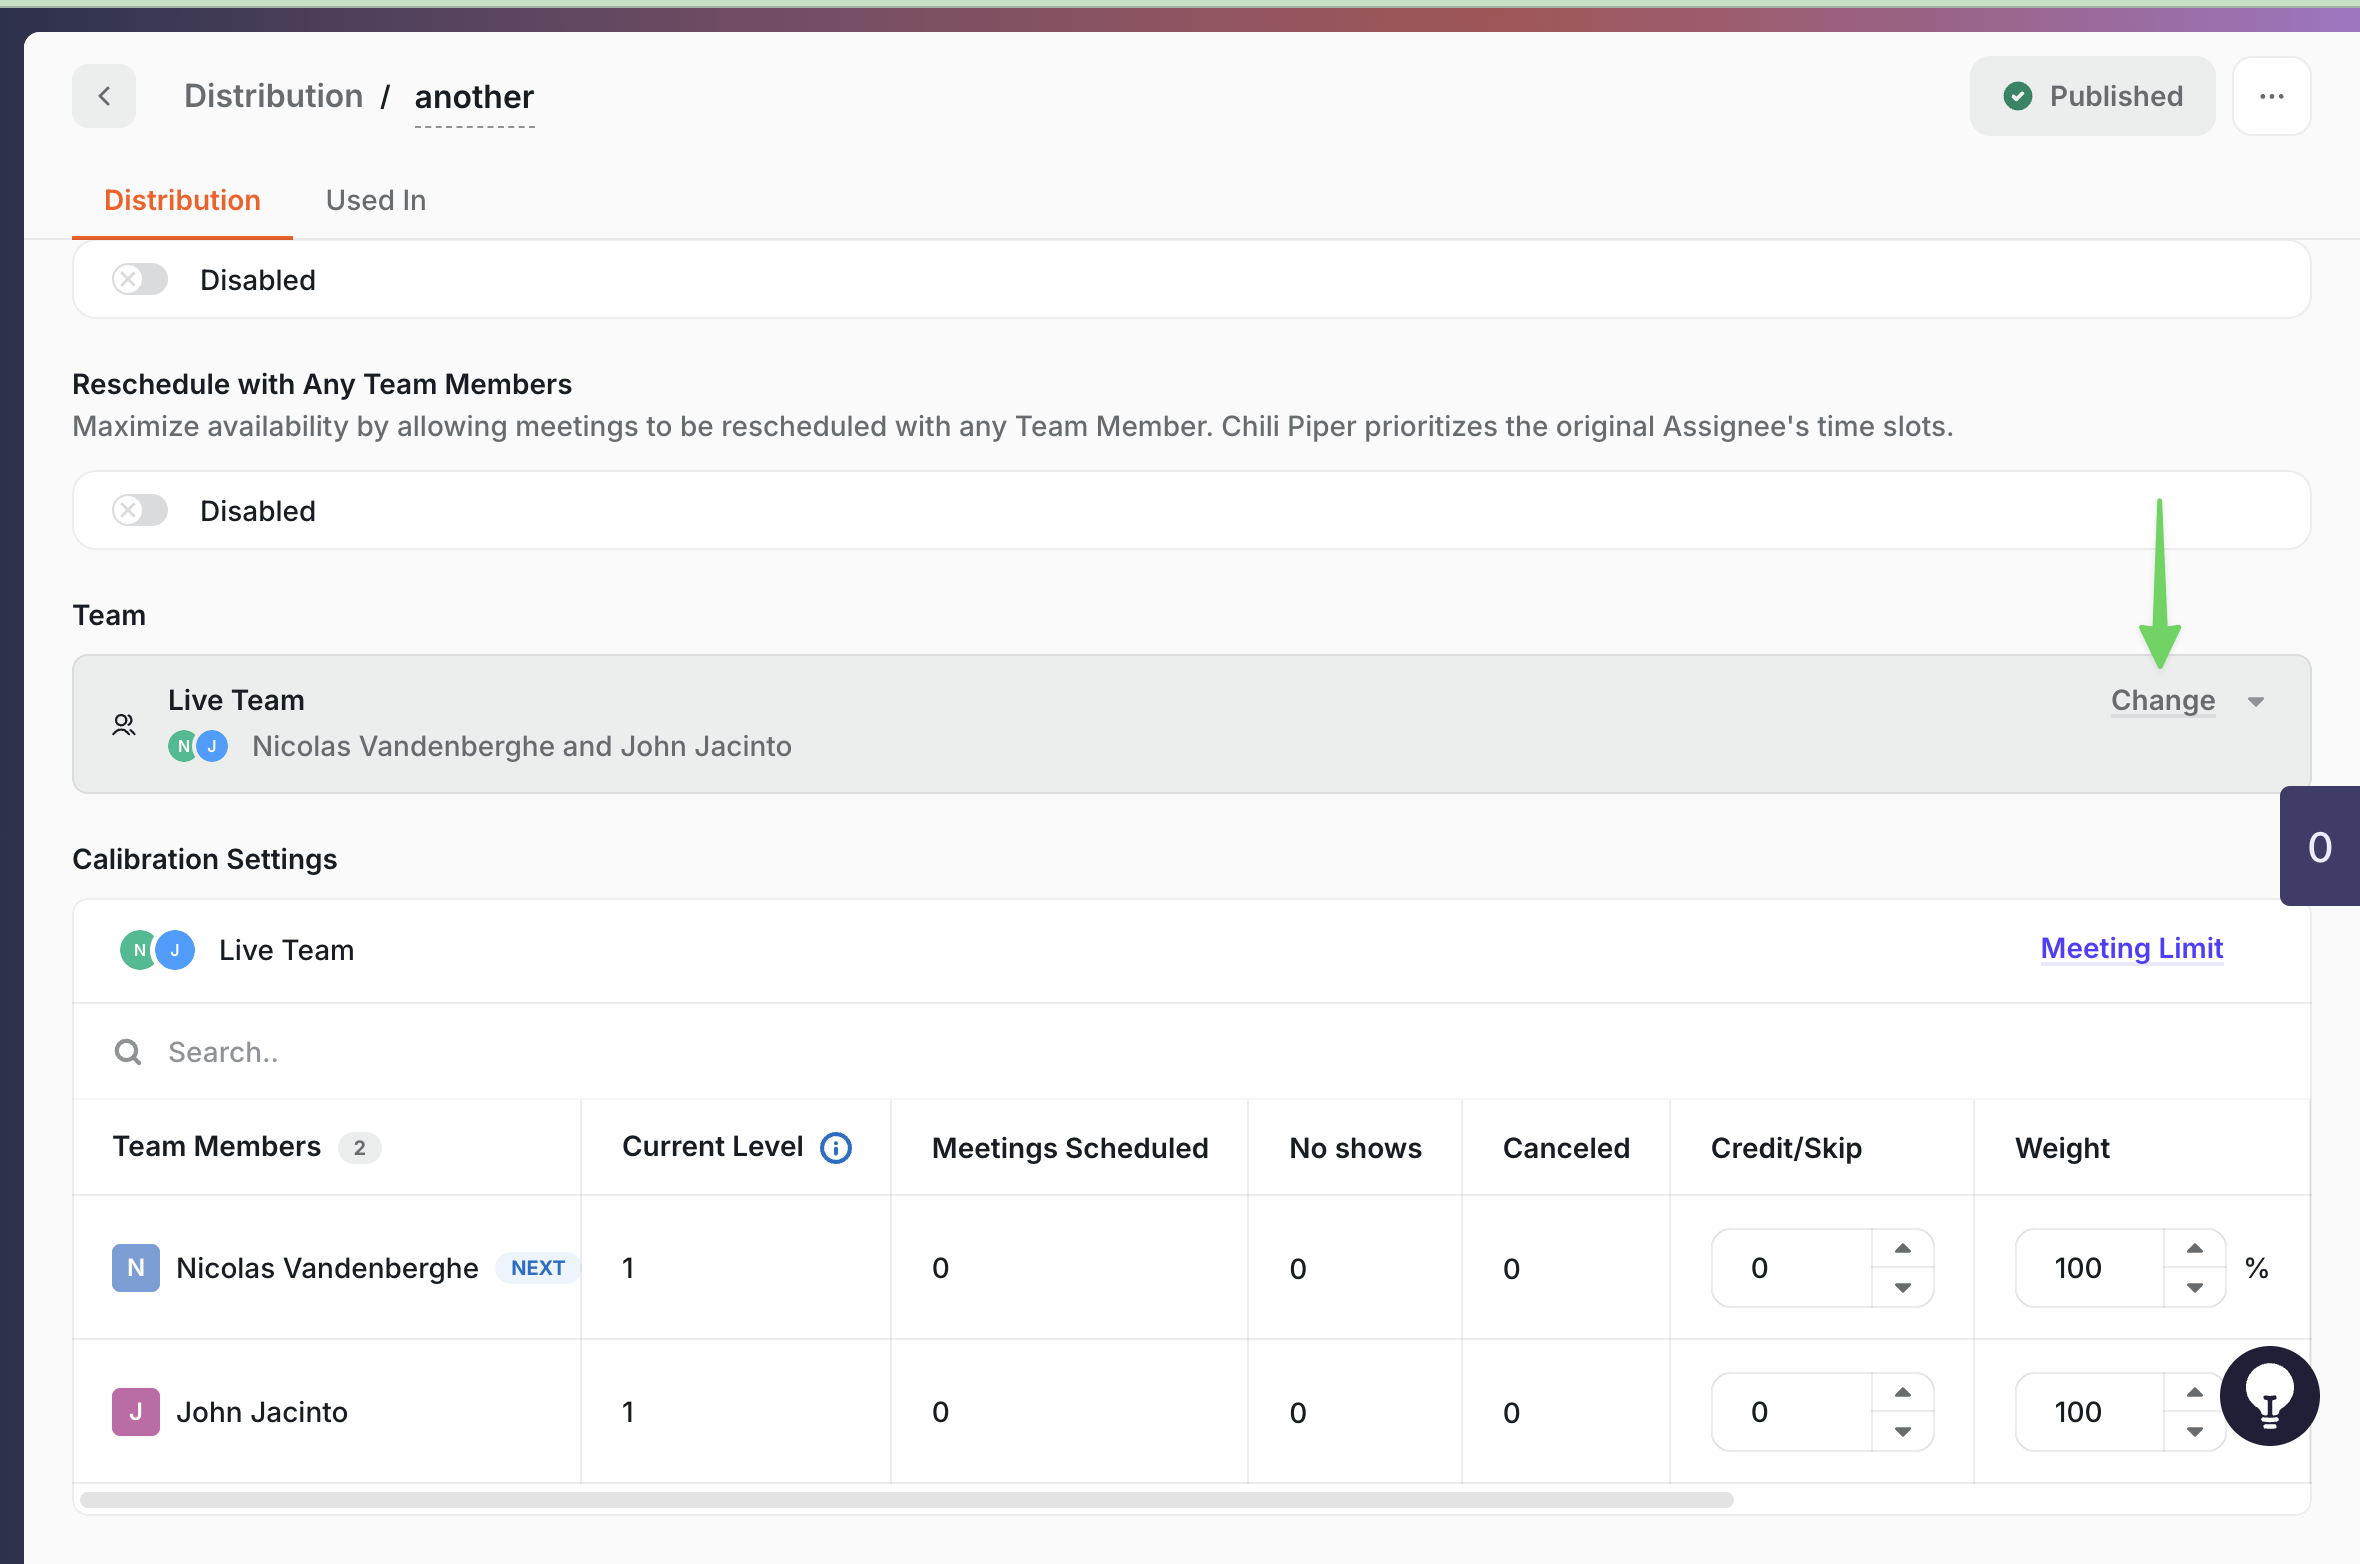
Task: Click the search magnifier icon
Action: (x=128, y=1052)
